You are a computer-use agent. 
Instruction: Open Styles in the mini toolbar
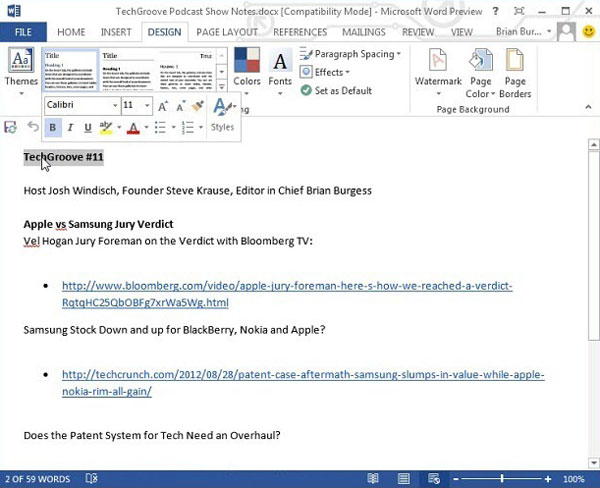223,114
